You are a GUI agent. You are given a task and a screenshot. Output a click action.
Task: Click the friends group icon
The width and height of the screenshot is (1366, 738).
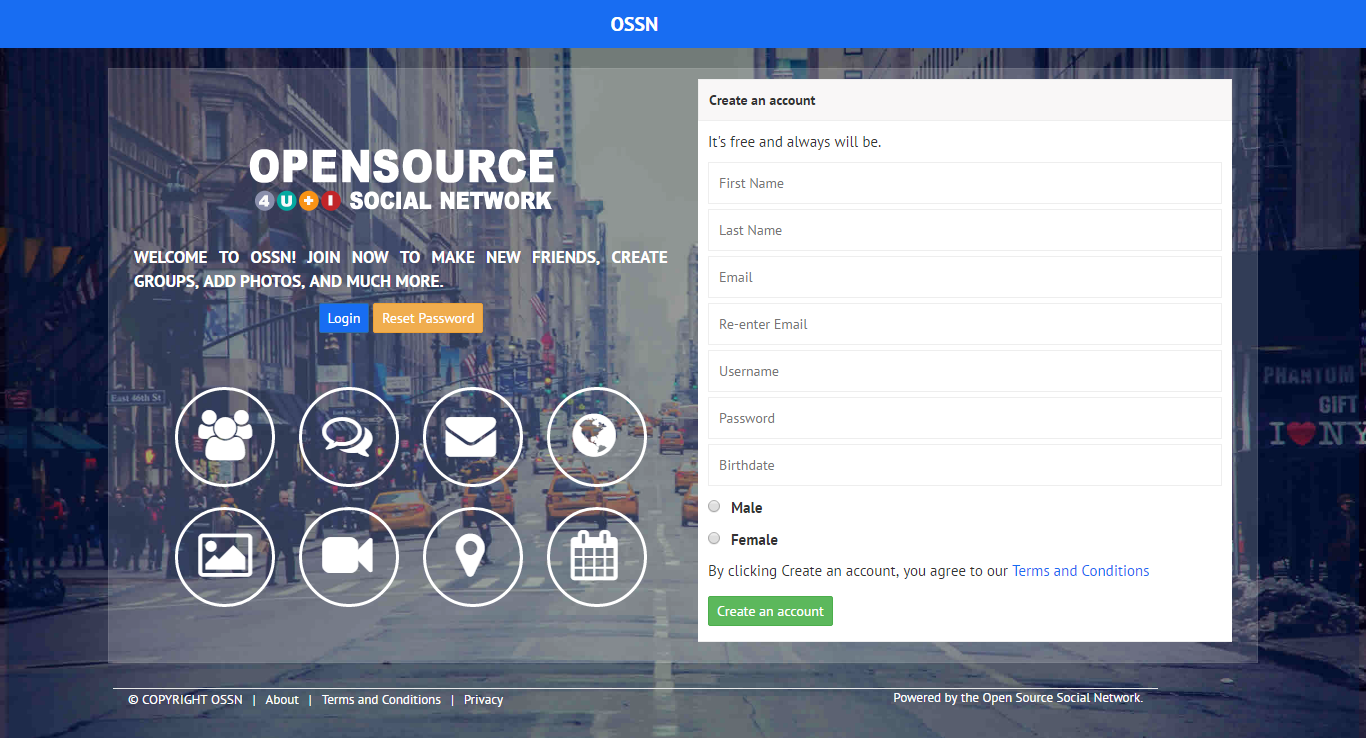coord(225,437)
